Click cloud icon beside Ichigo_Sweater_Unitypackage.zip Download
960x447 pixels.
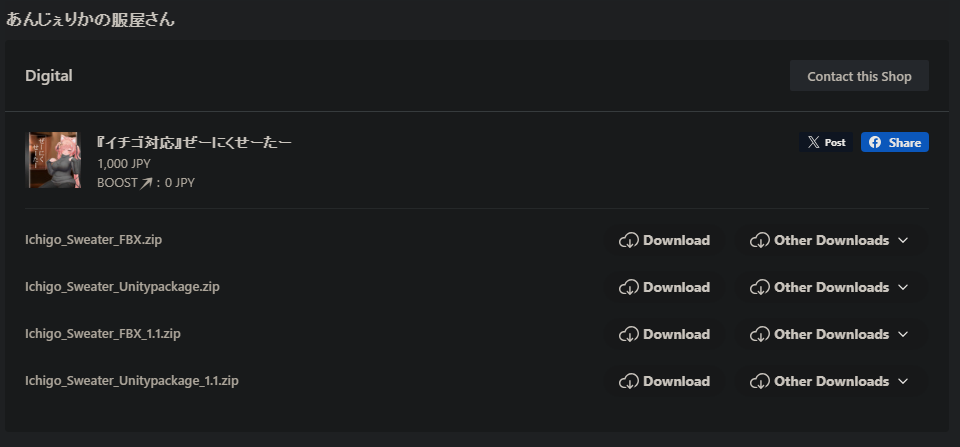click(x=629, y=288)
